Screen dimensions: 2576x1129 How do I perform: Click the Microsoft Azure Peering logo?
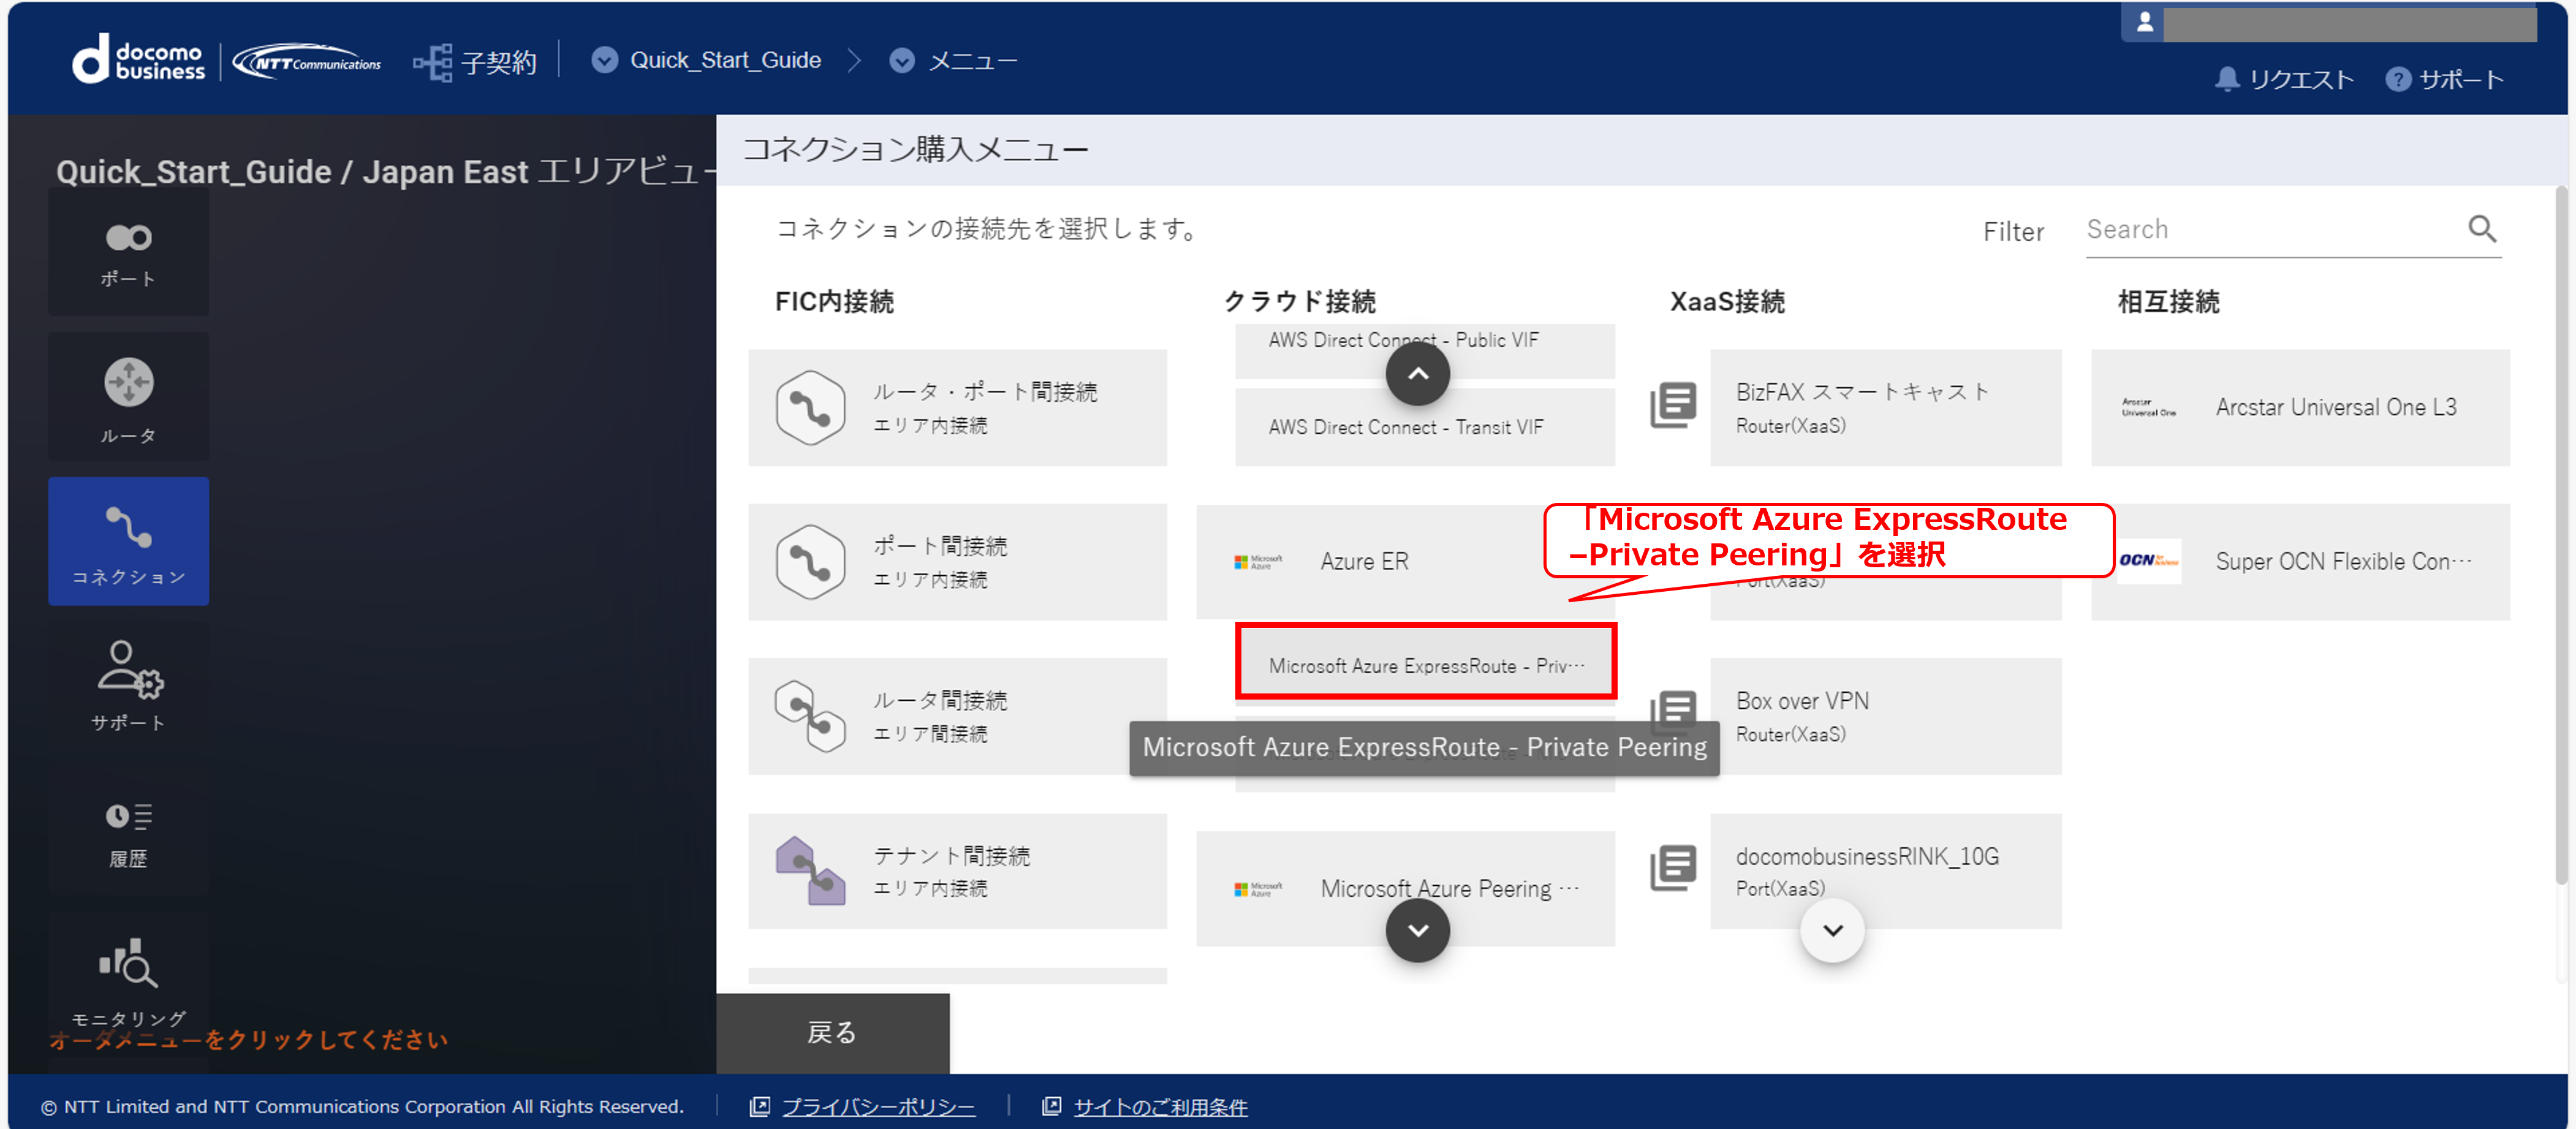1258,889
